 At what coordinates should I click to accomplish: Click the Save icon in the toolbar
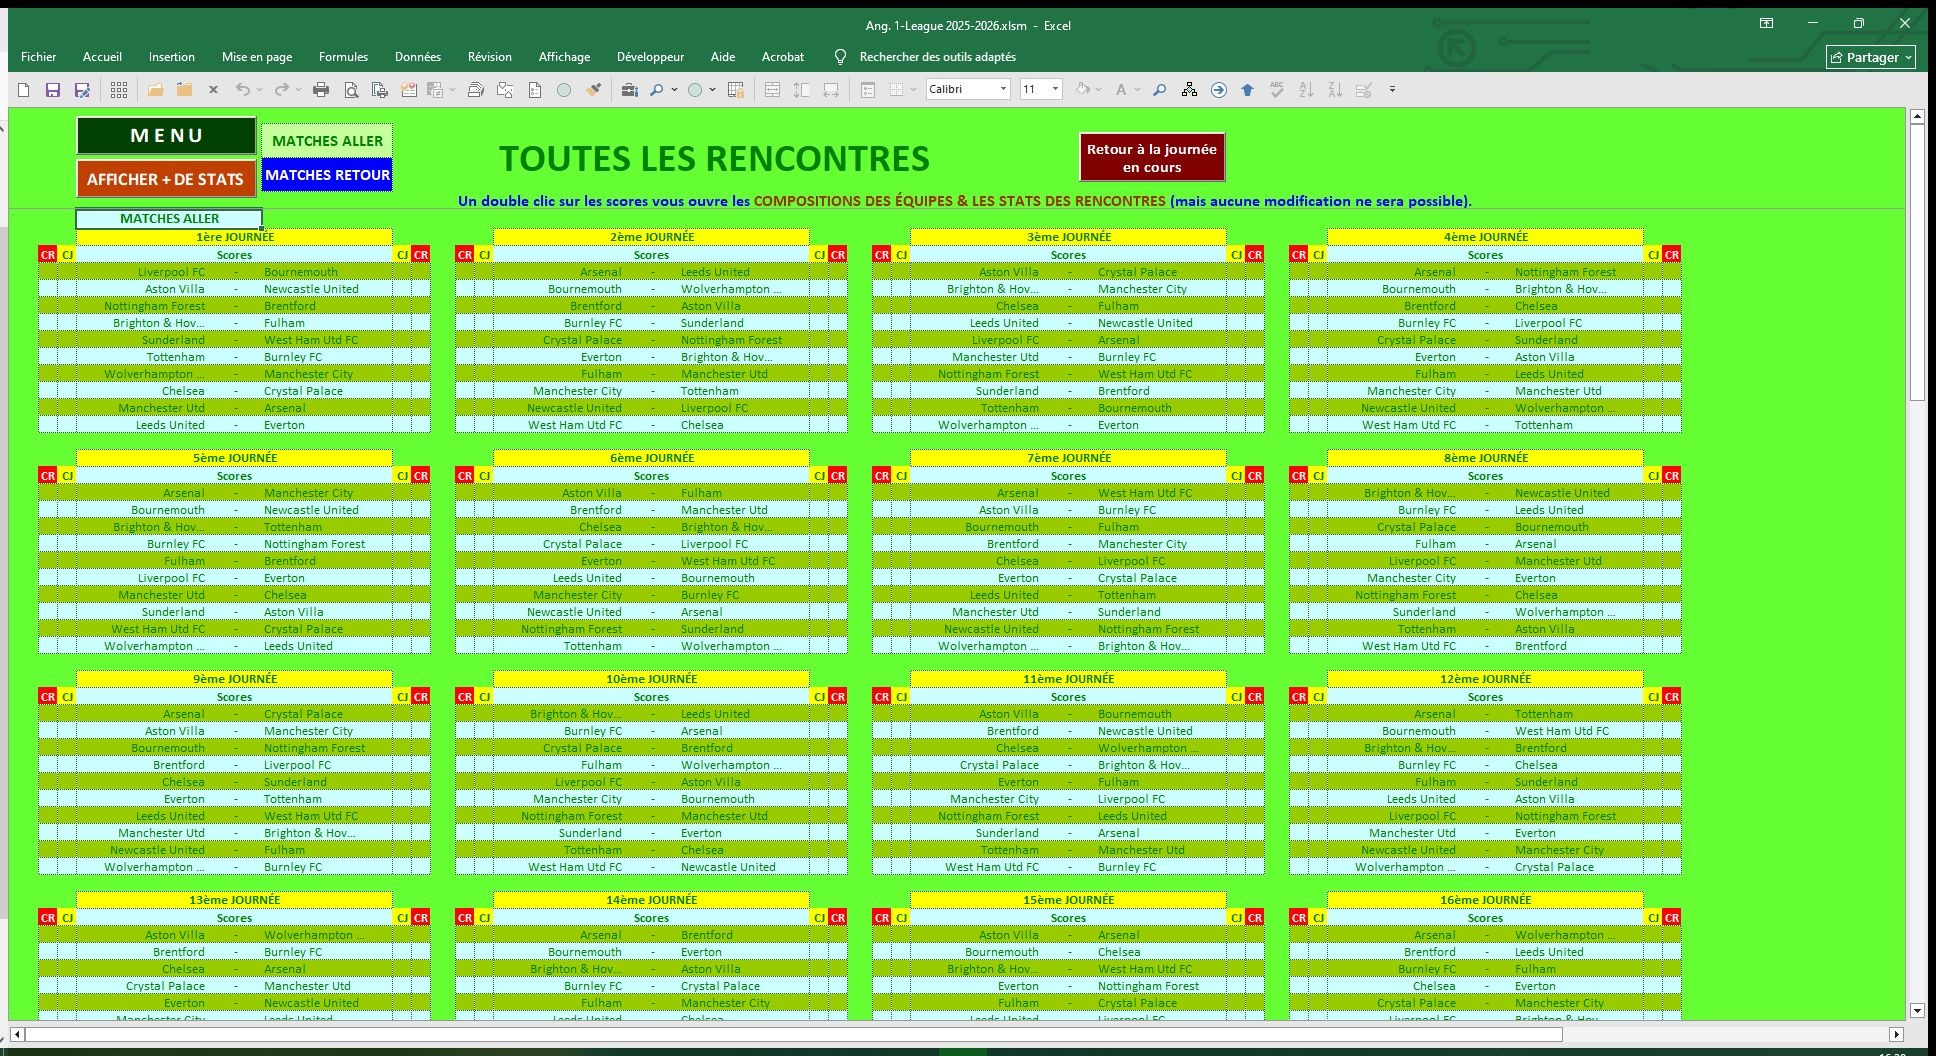(53, 90)
